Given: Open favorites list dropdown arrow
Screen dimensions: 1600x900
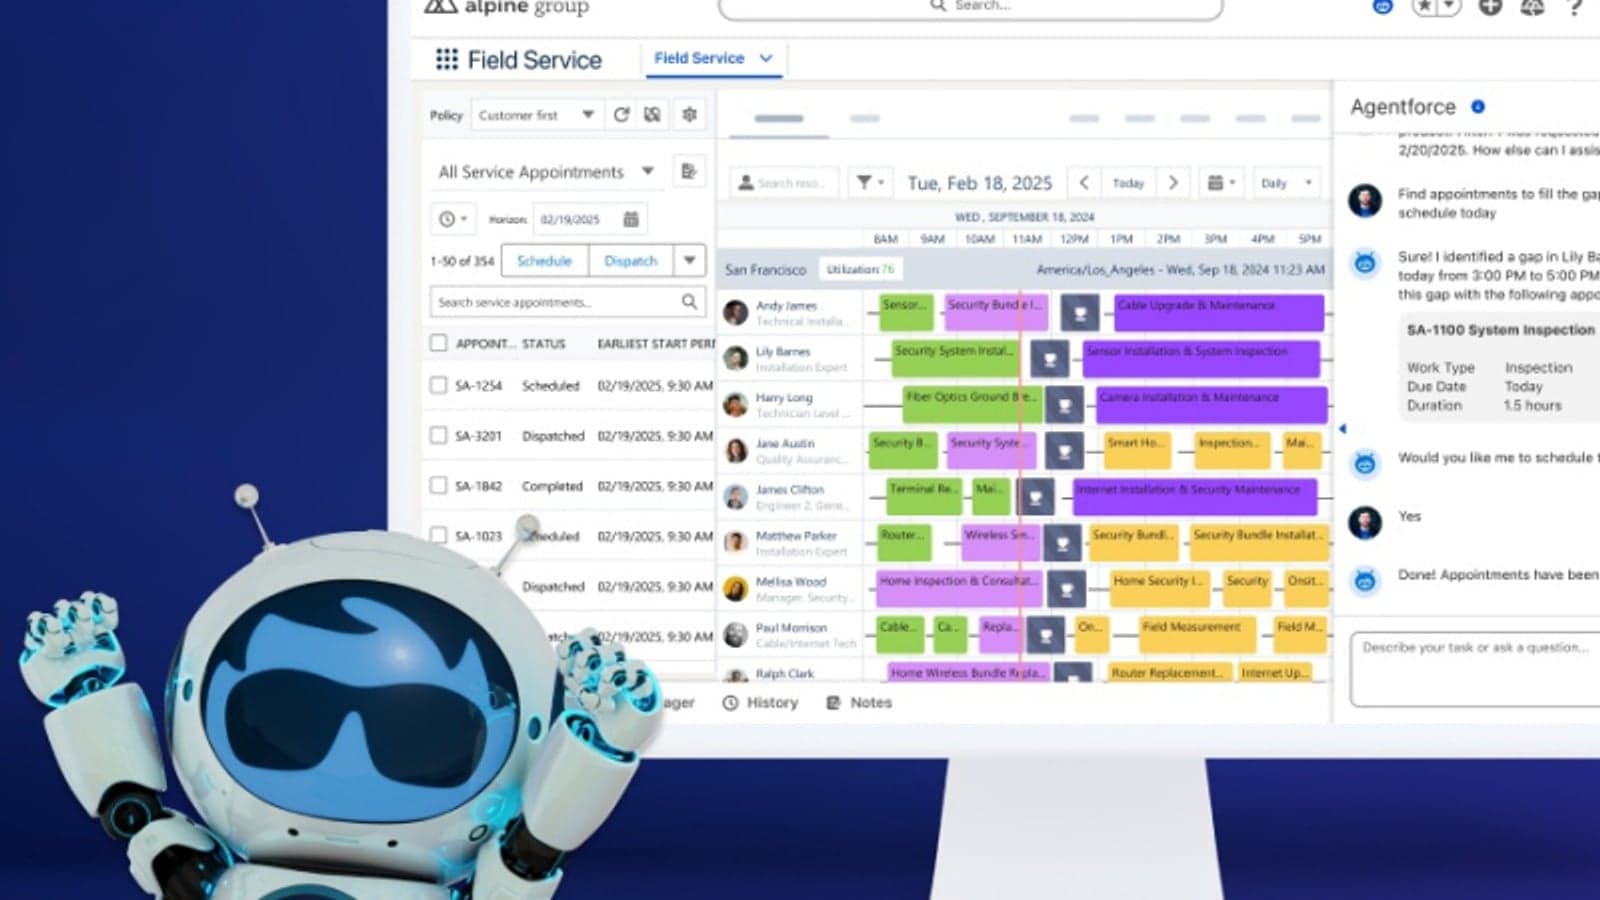Looking at the screenshot, I should tap(1449, 6).
